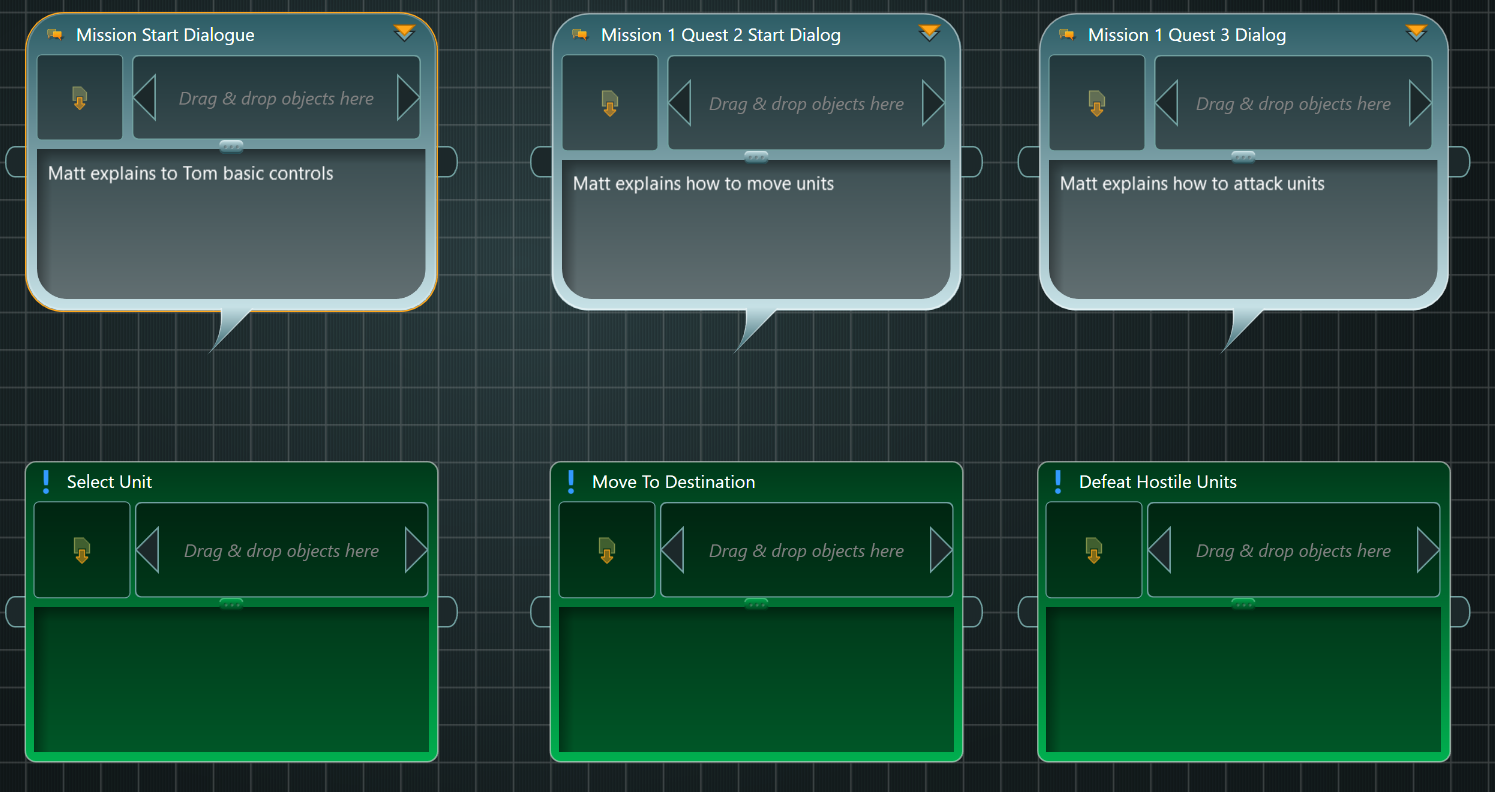1495x792 pixels.
Task: Click the drag & drop field in Mission 1 Quest 3 Dialog
Action: (1293, 102)
